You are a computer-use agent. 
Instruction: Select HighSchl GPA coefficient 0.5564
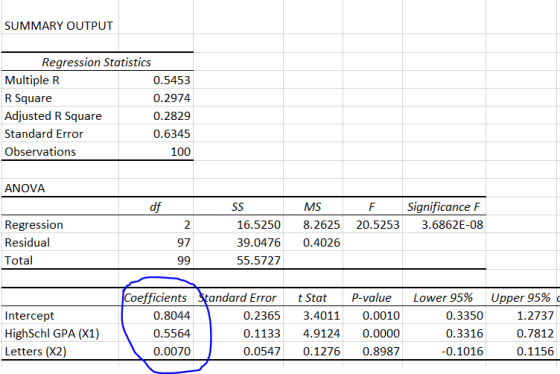pos(172,333)
